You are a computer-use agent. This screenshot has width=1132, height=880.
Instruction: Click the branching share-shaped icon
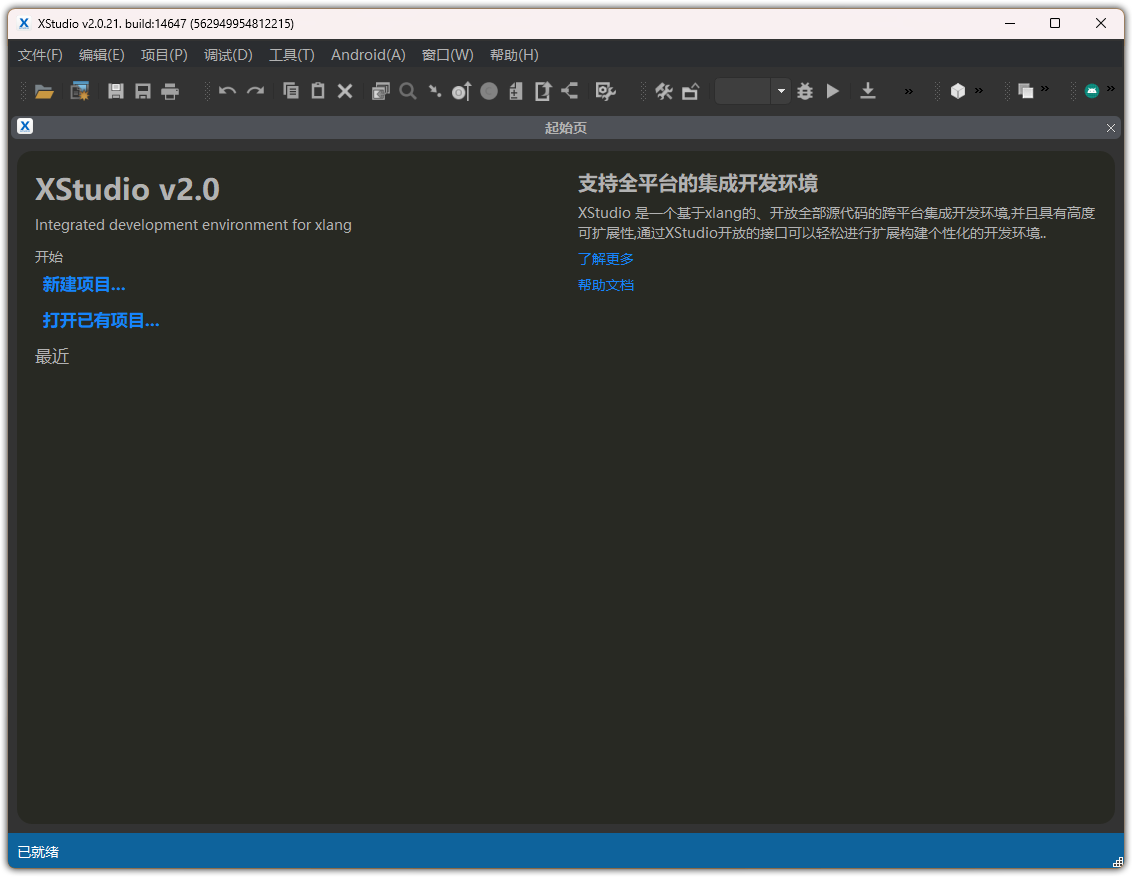[x=570, y=91]
